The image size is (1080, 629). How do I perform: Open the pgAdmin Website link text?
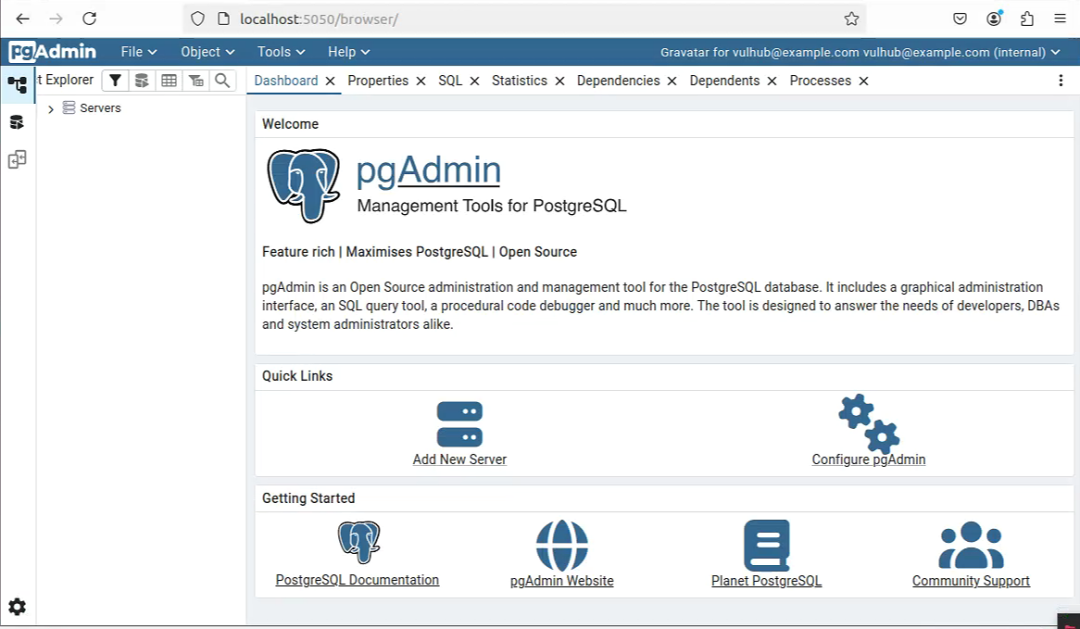point(562,581)
